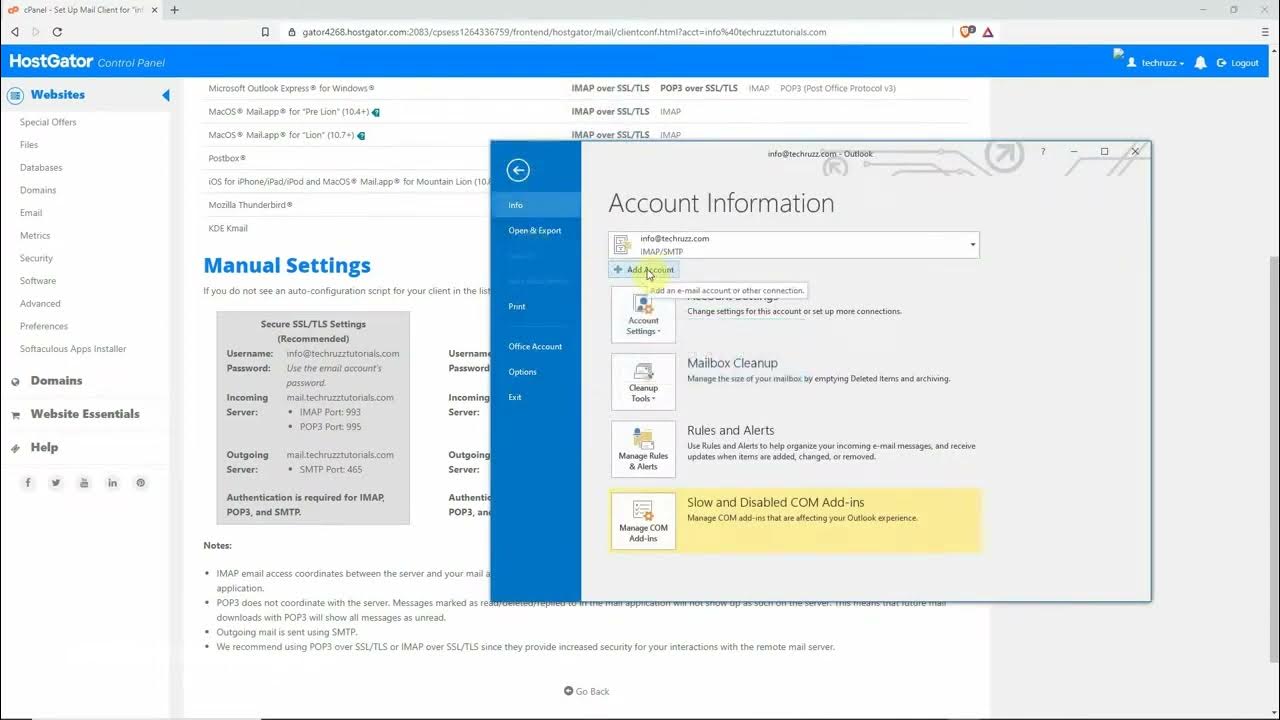Open Preferences in the sidebar
The height and width of the screenshot is (720, 1280).
(44, 326)
